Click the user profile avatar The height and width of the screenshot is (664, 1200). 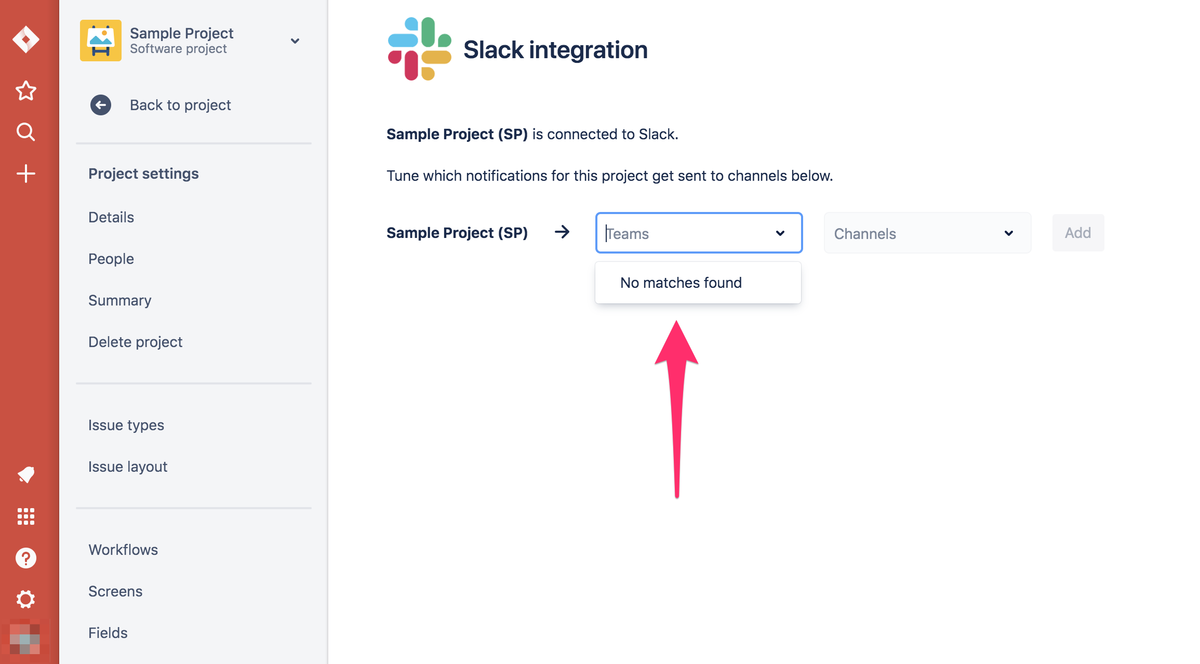26,638
